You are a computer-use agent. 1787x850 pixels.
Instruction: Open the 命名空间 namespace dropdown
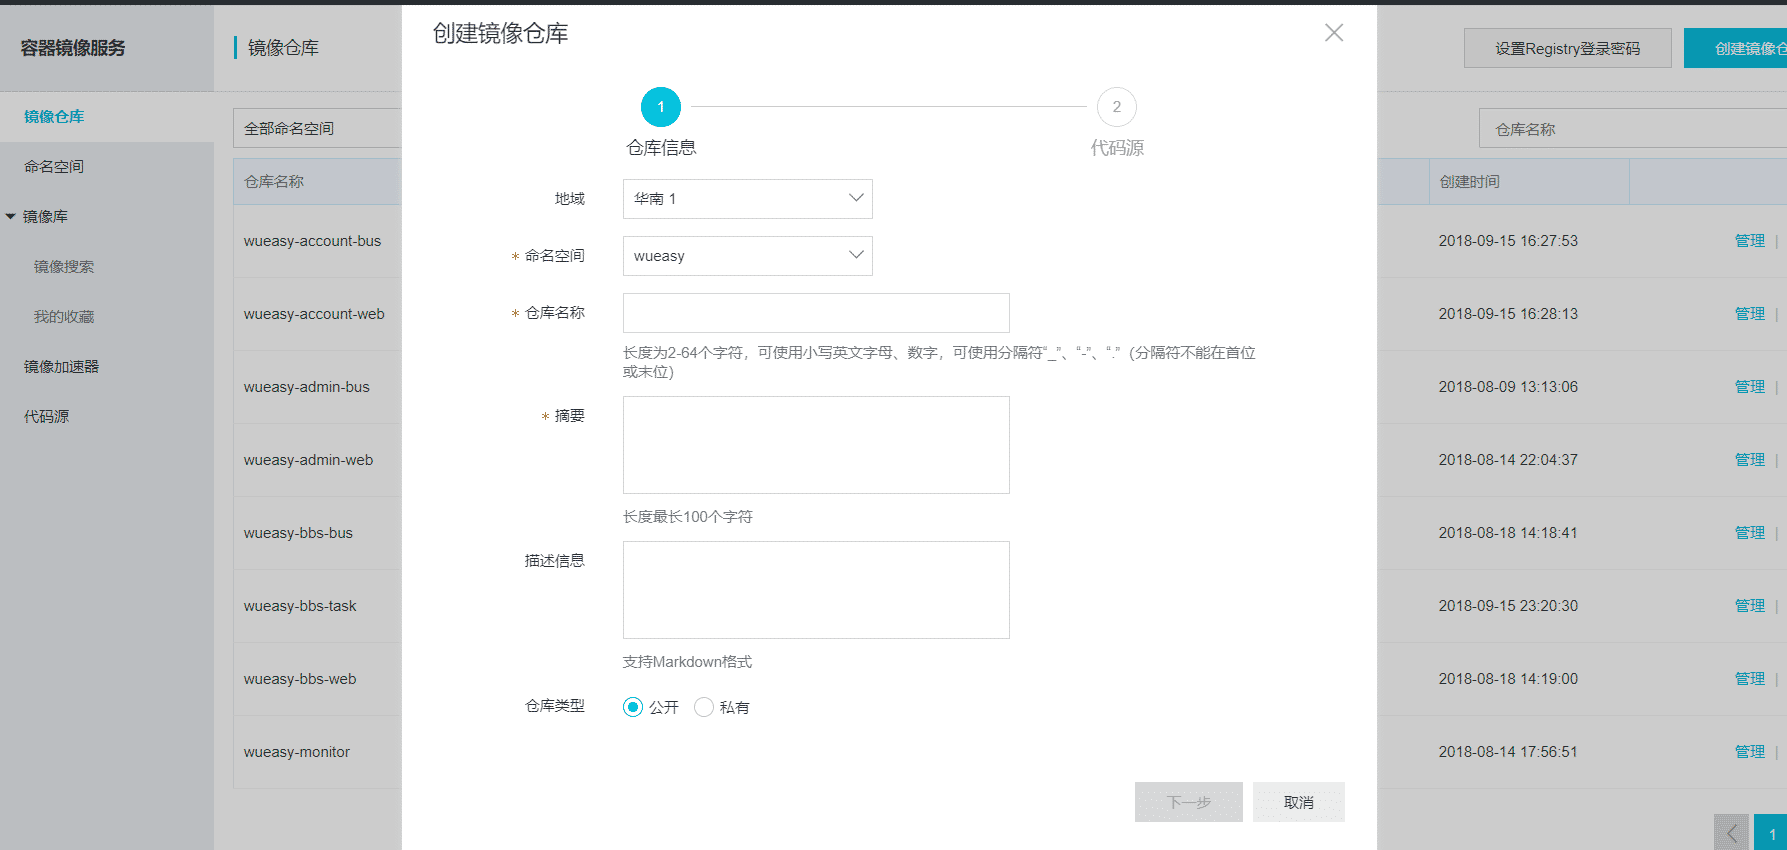tap(747, 256)
